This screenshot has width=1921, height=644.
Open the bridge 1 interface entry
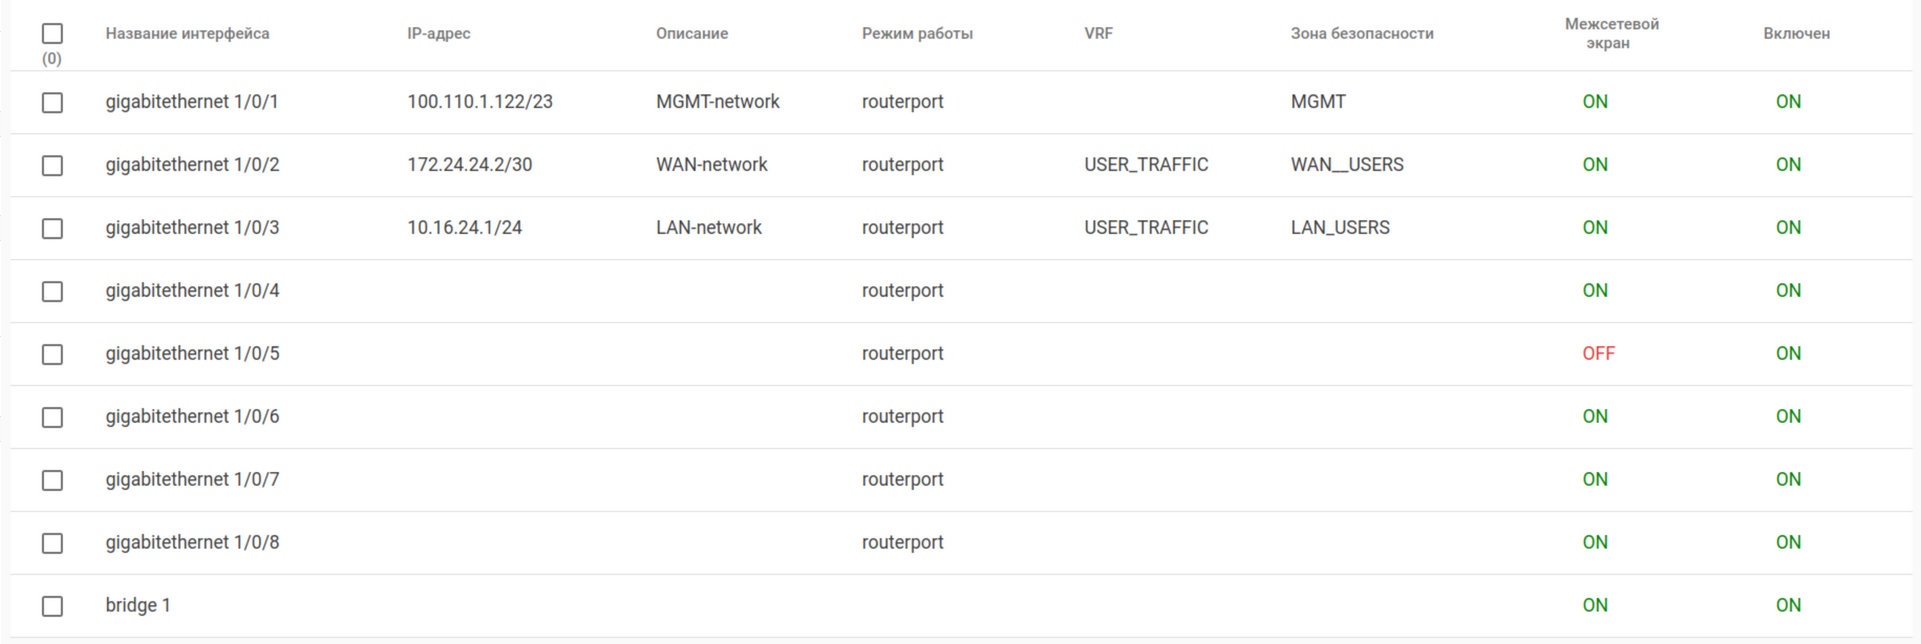138,606
